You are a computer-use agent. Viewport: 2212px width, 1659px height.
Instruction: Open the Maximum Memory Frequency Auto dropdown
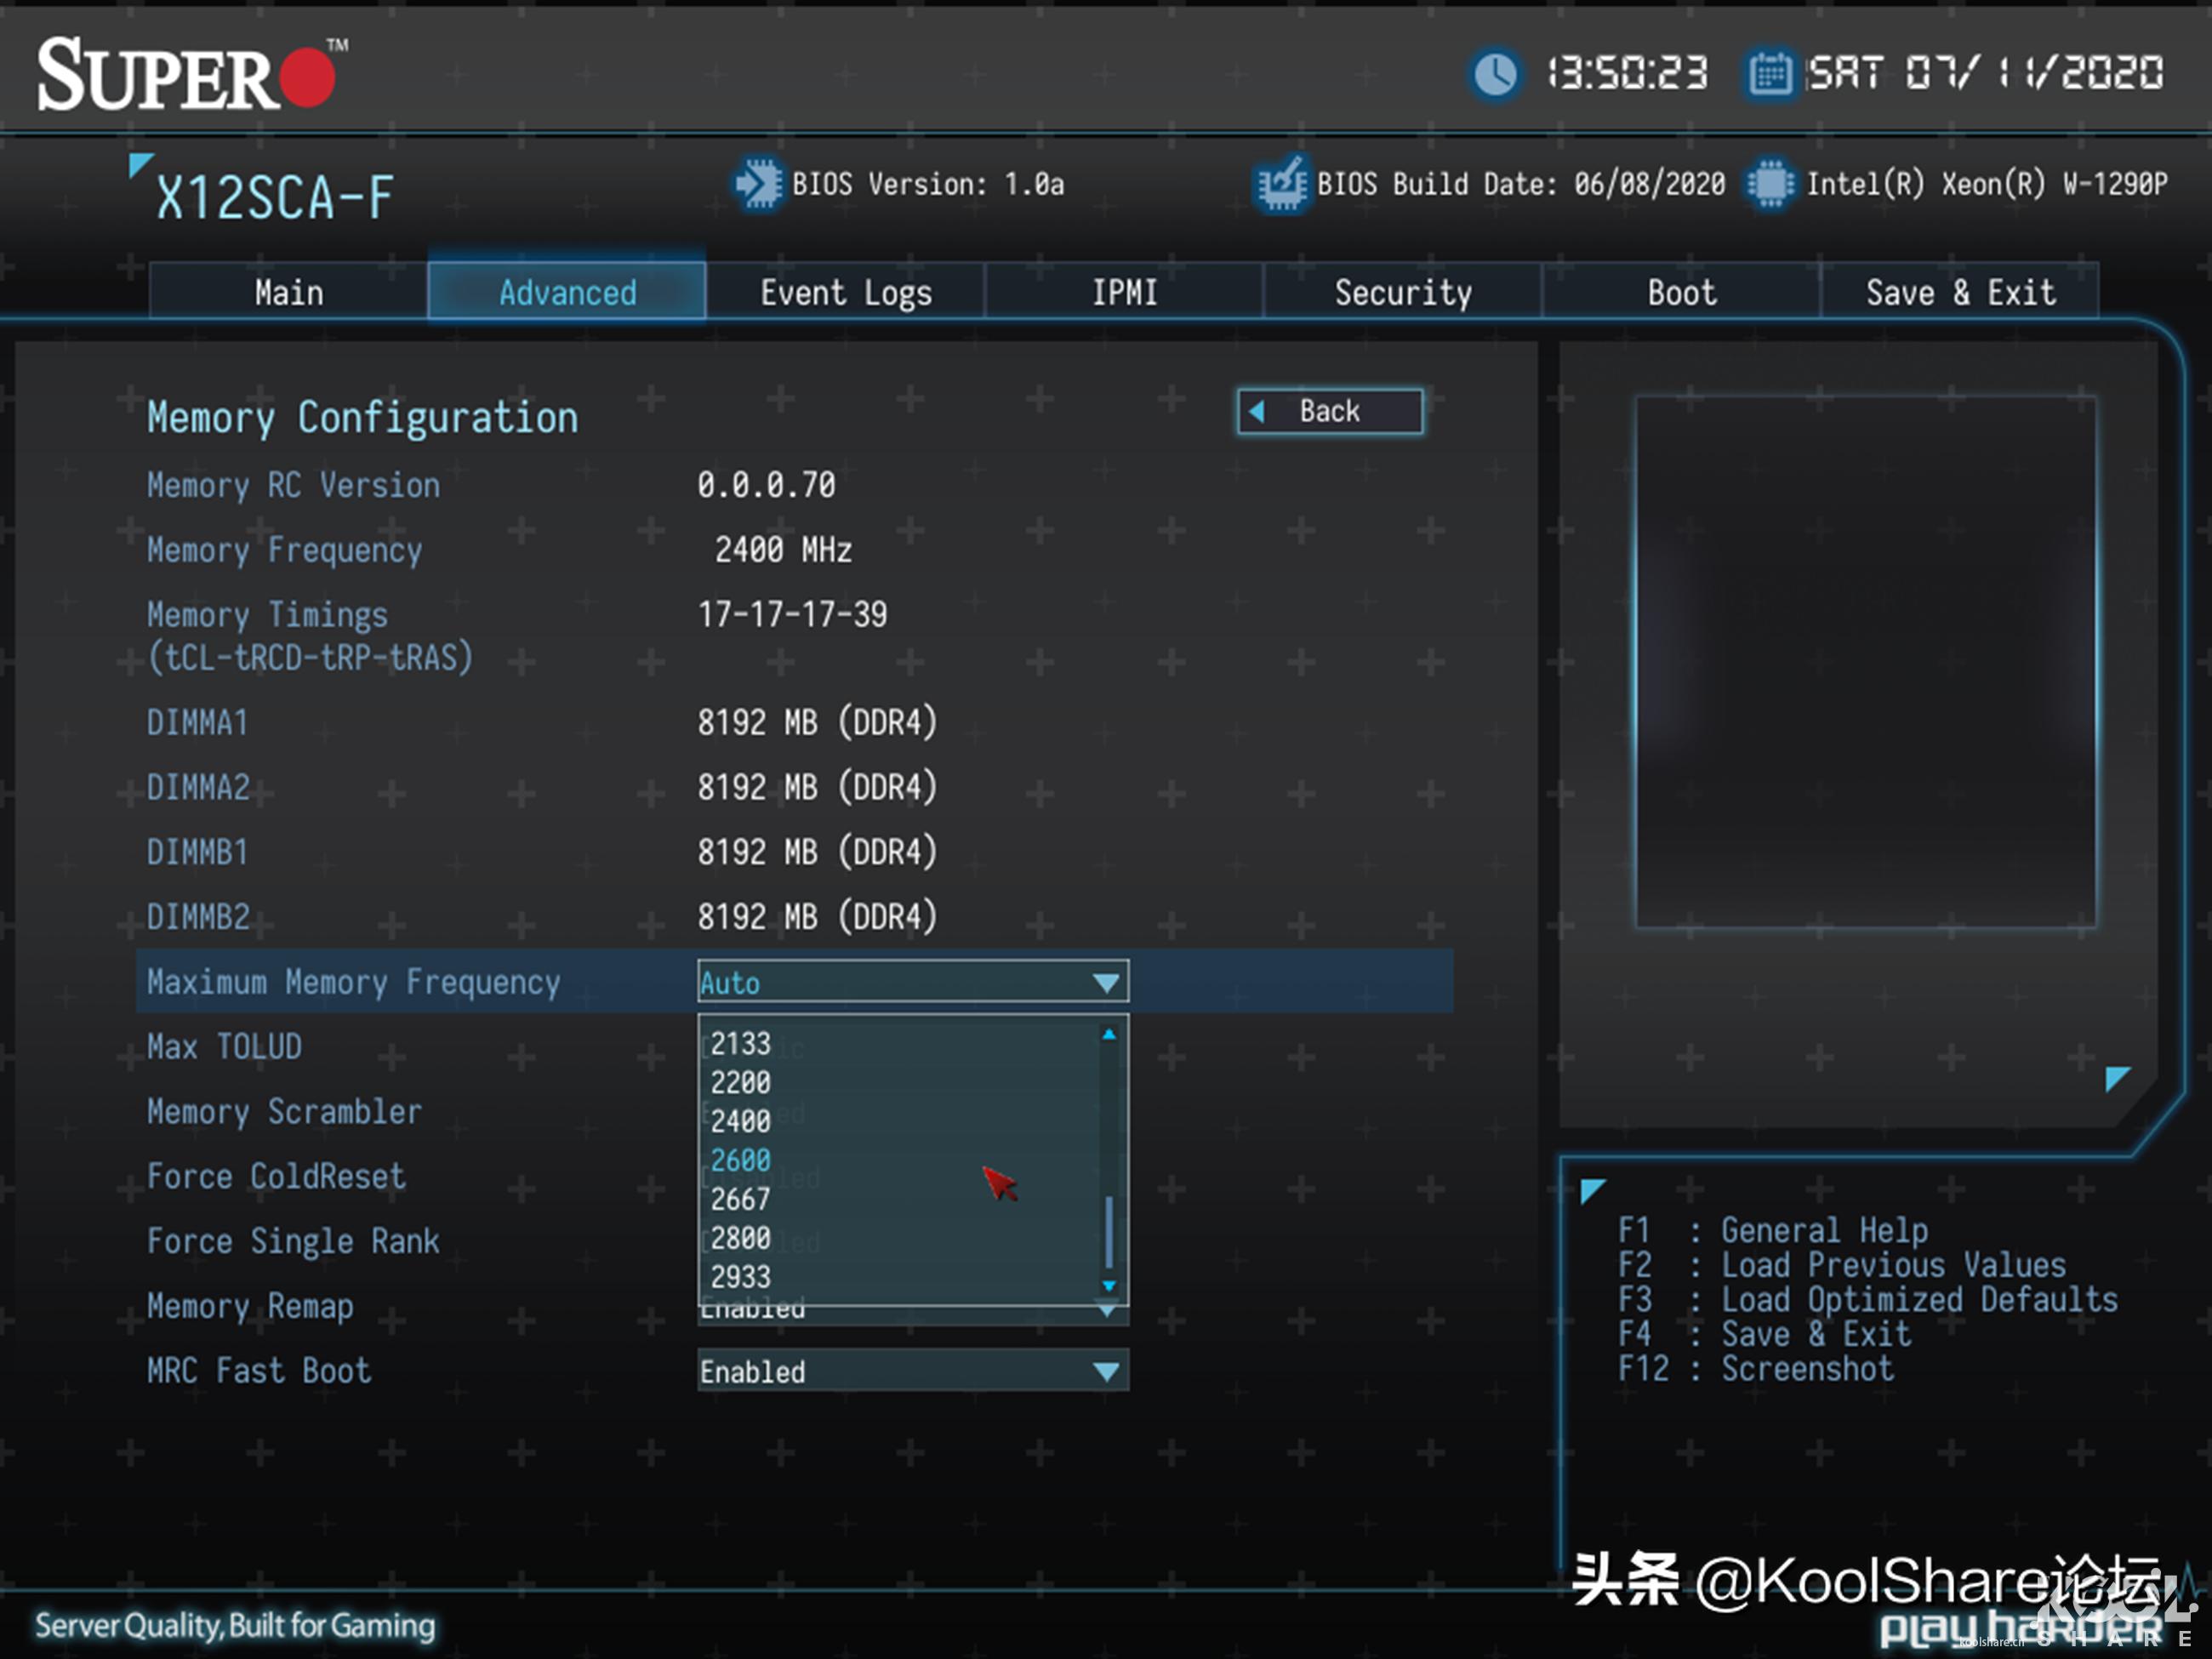tap(912, 982)
